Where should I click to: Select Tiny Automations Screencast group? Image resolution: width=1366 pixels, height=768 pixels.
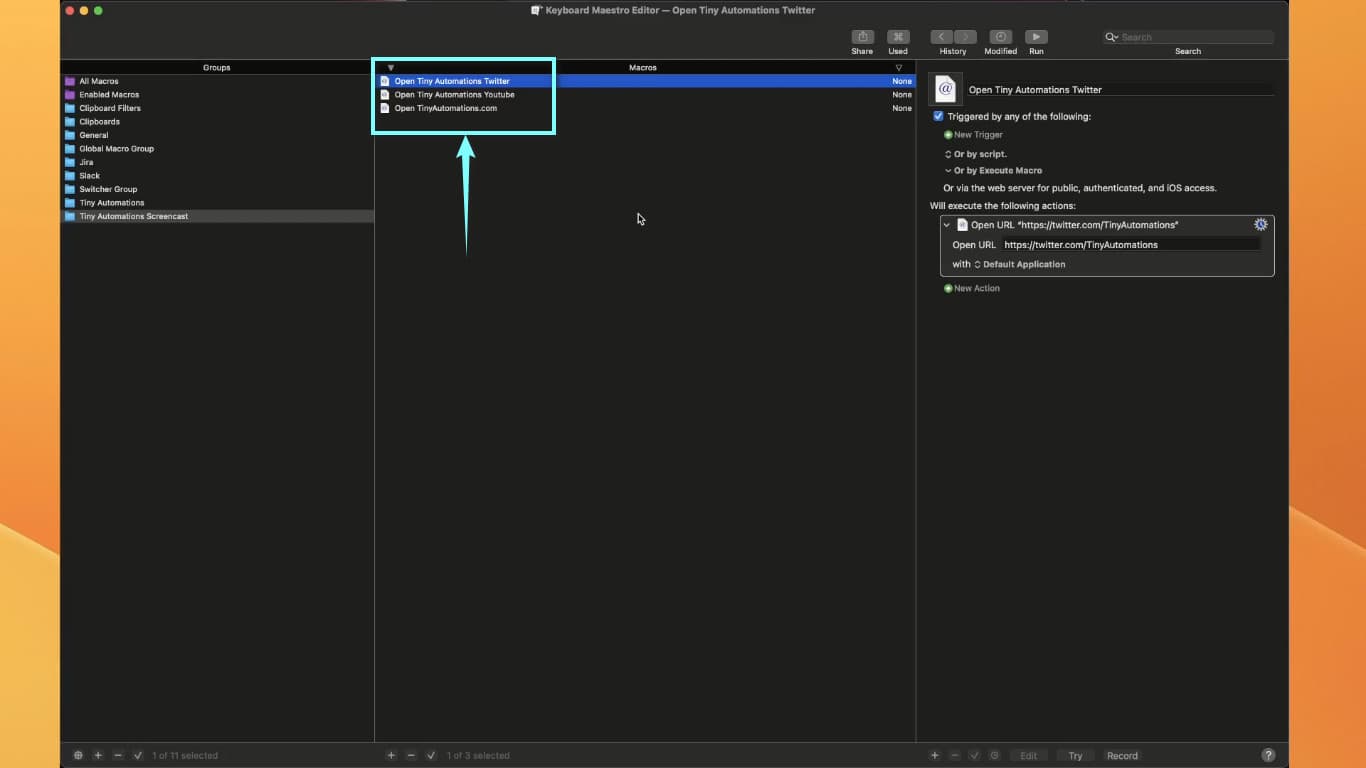pyautogui.click(x=217, y=216)
